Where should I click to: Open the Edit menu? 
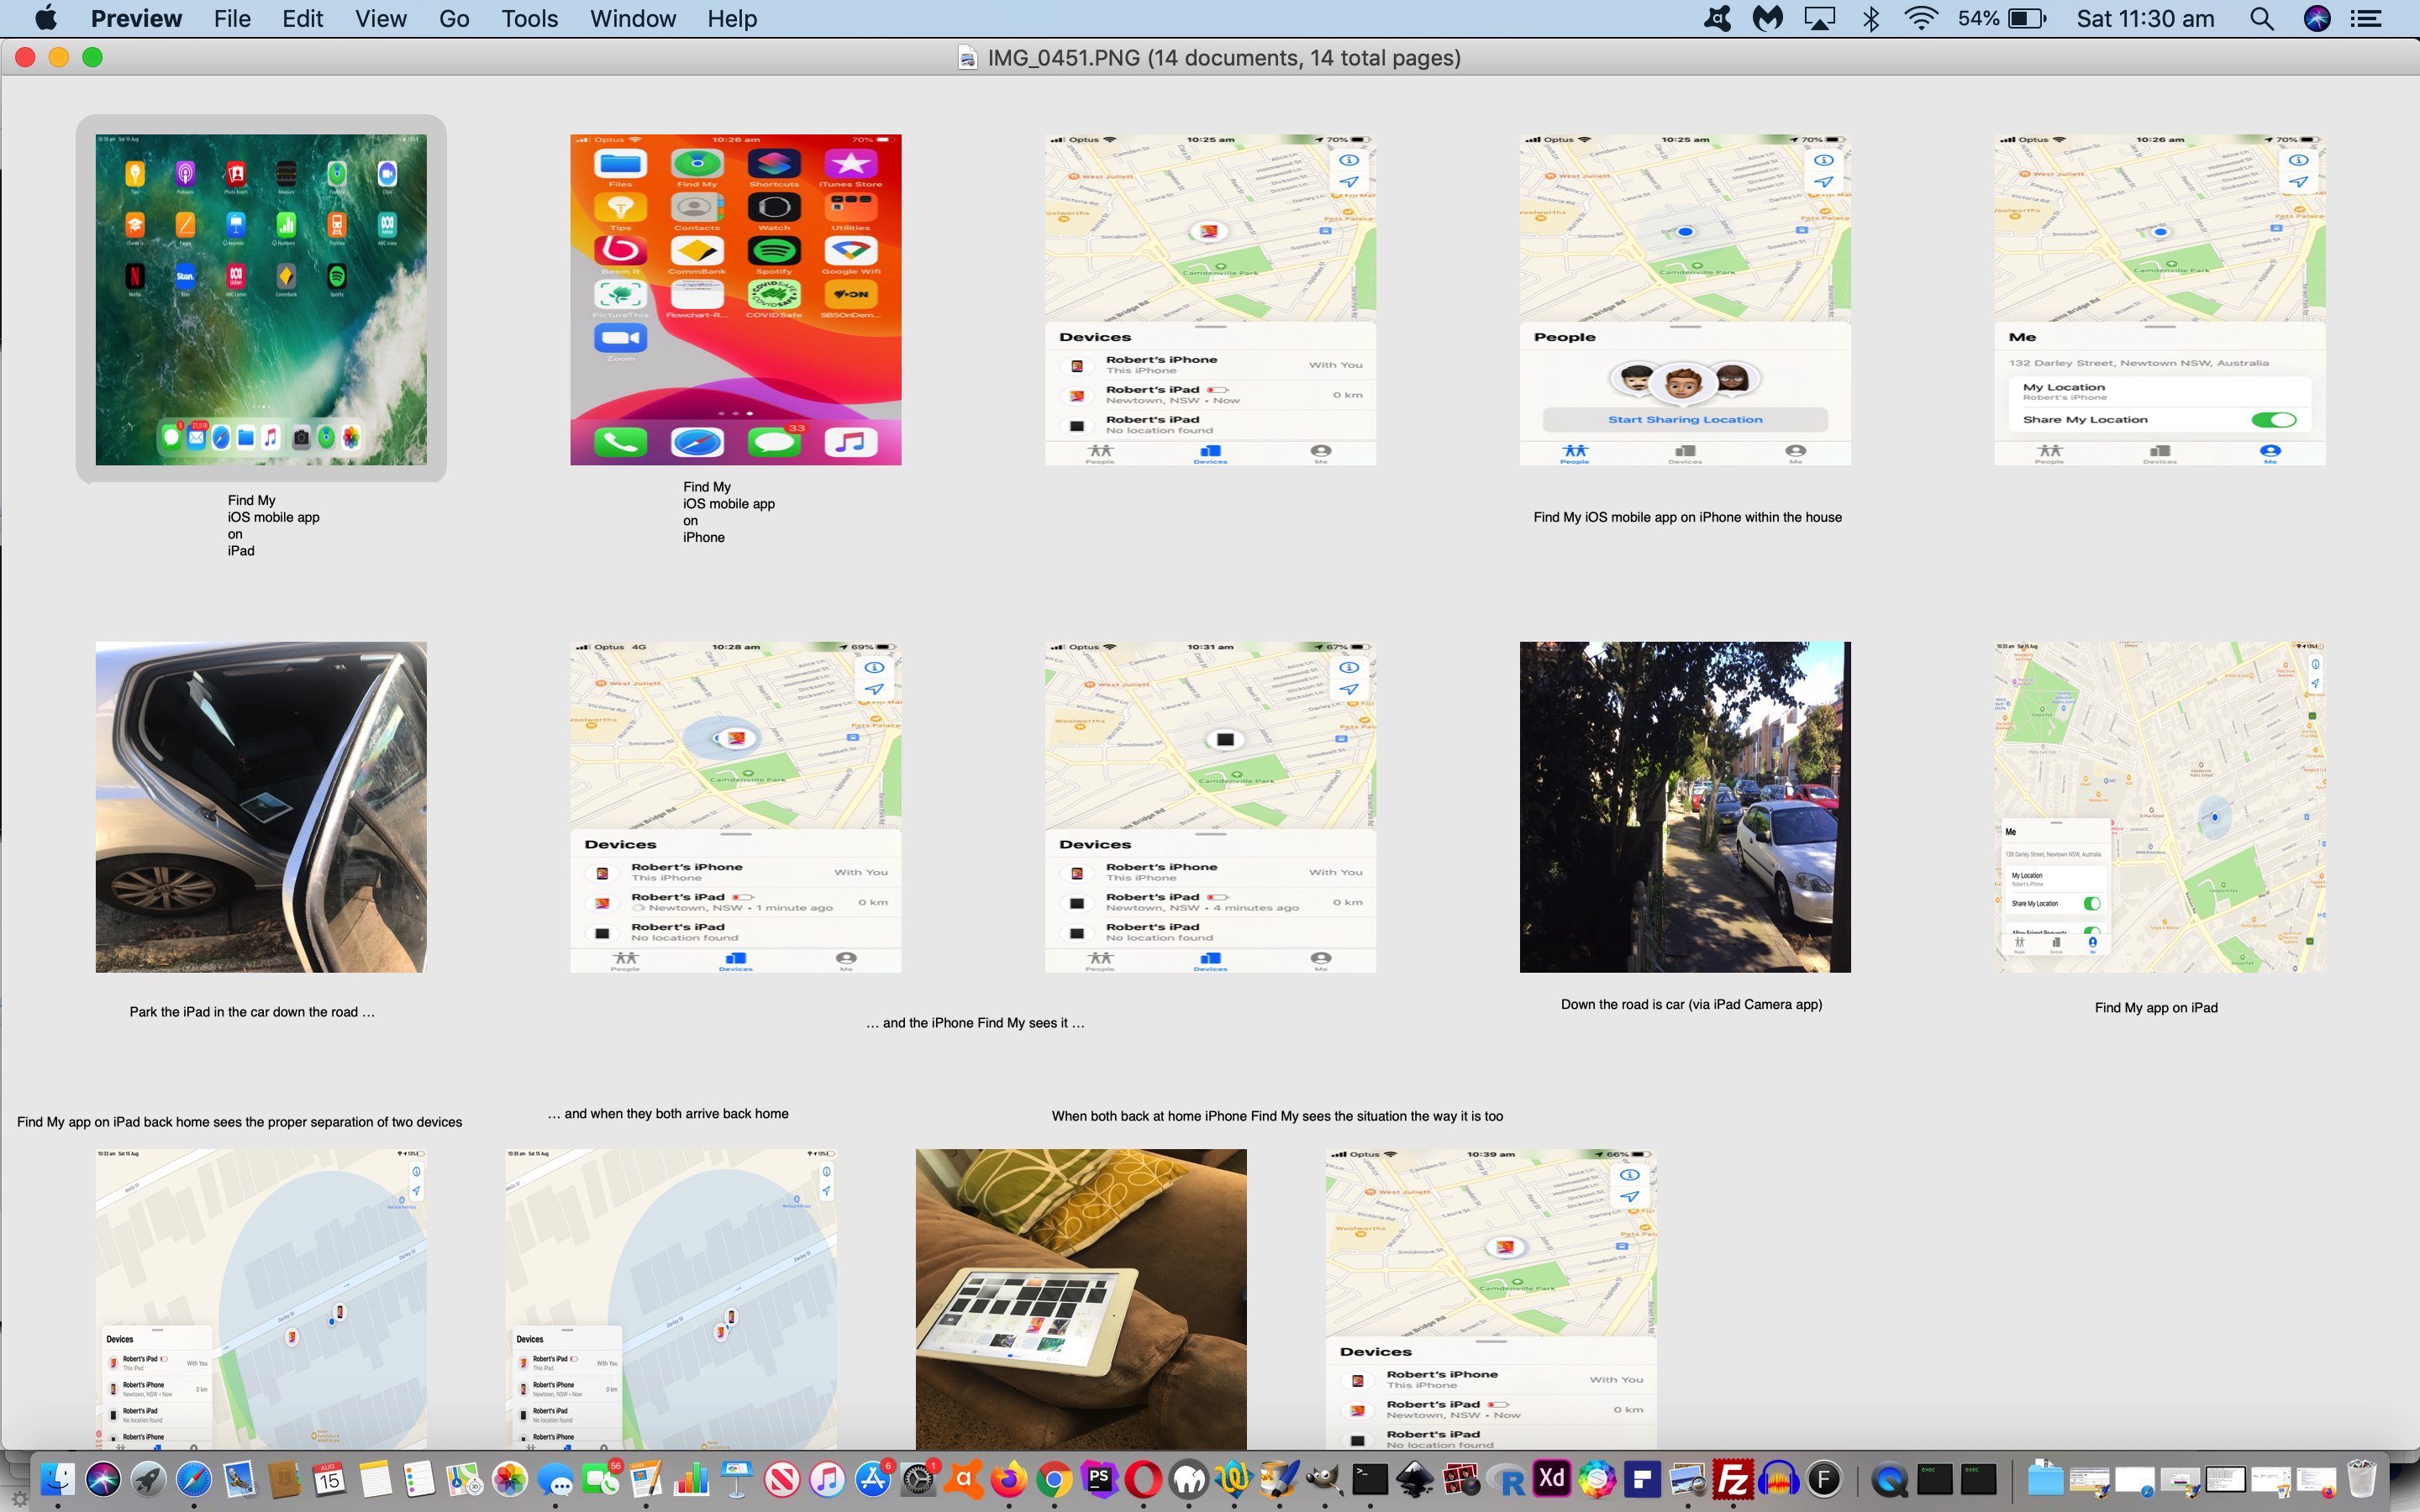coord(302,18)
